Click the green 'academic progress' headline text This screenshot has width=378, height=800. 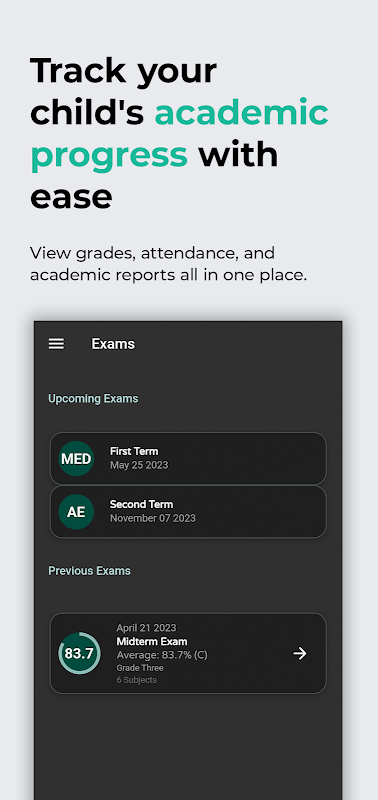179,134
